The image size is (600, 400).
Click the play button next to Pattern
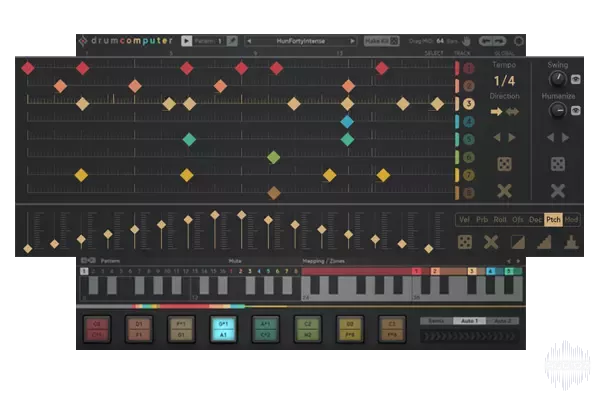[186, 41]
